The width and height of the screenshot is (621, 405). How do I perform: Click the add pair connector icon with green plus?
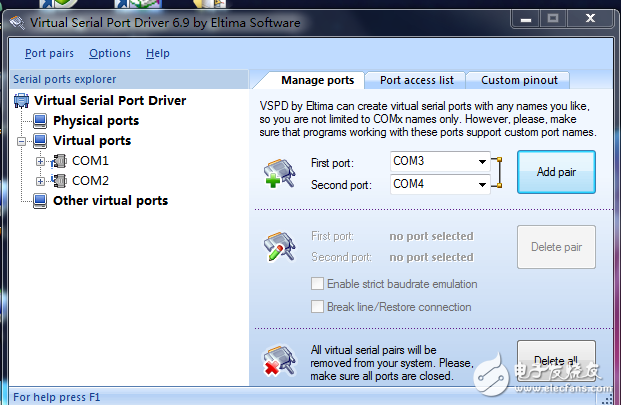279,173
